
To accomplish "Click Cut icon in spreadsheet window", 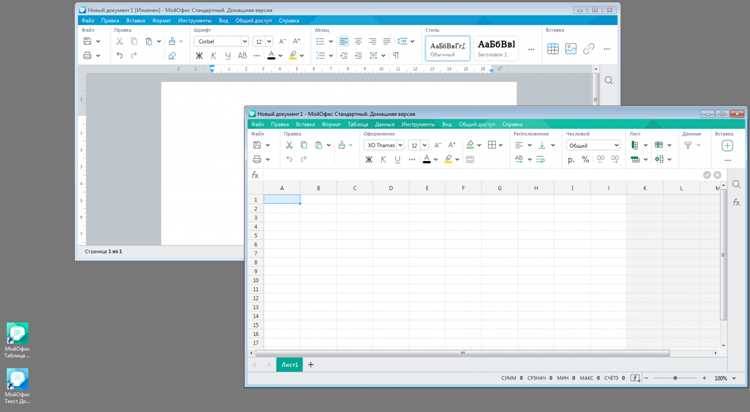I will pos(289,145).
